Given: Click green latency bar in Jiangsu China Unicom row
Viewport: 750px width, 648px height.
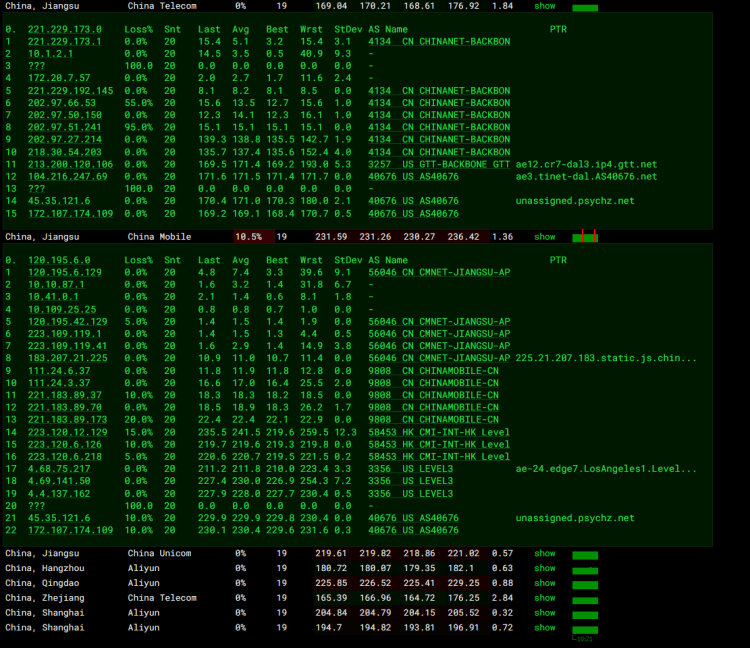Looking at the screenshot, I should tap(585, 554).
